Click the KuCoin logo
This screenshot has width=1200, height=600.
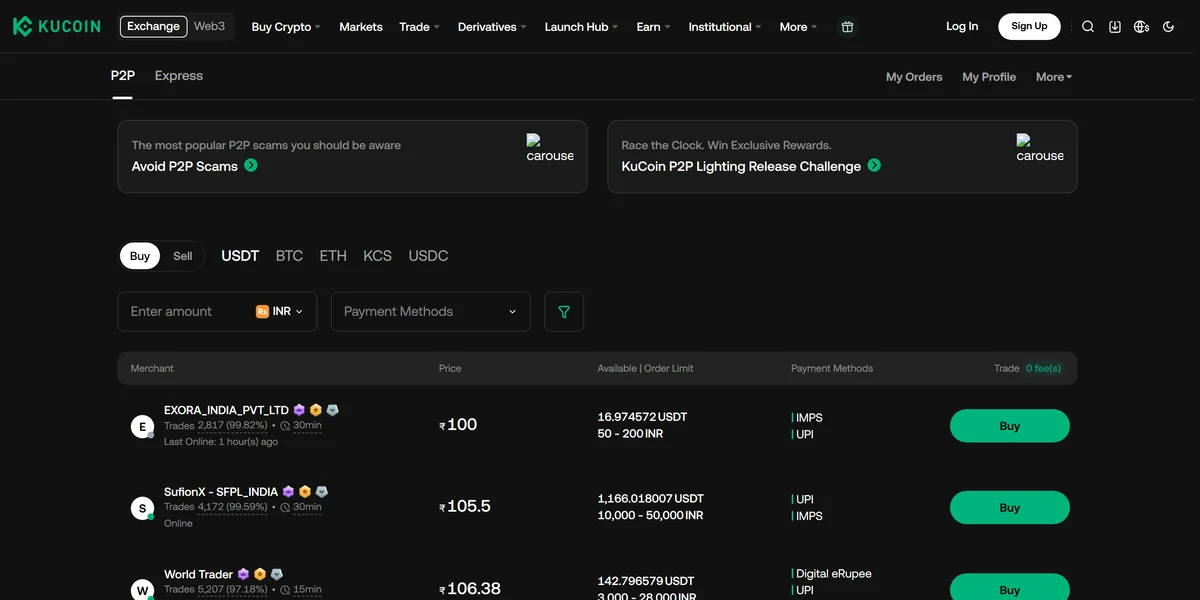[56, 26]
